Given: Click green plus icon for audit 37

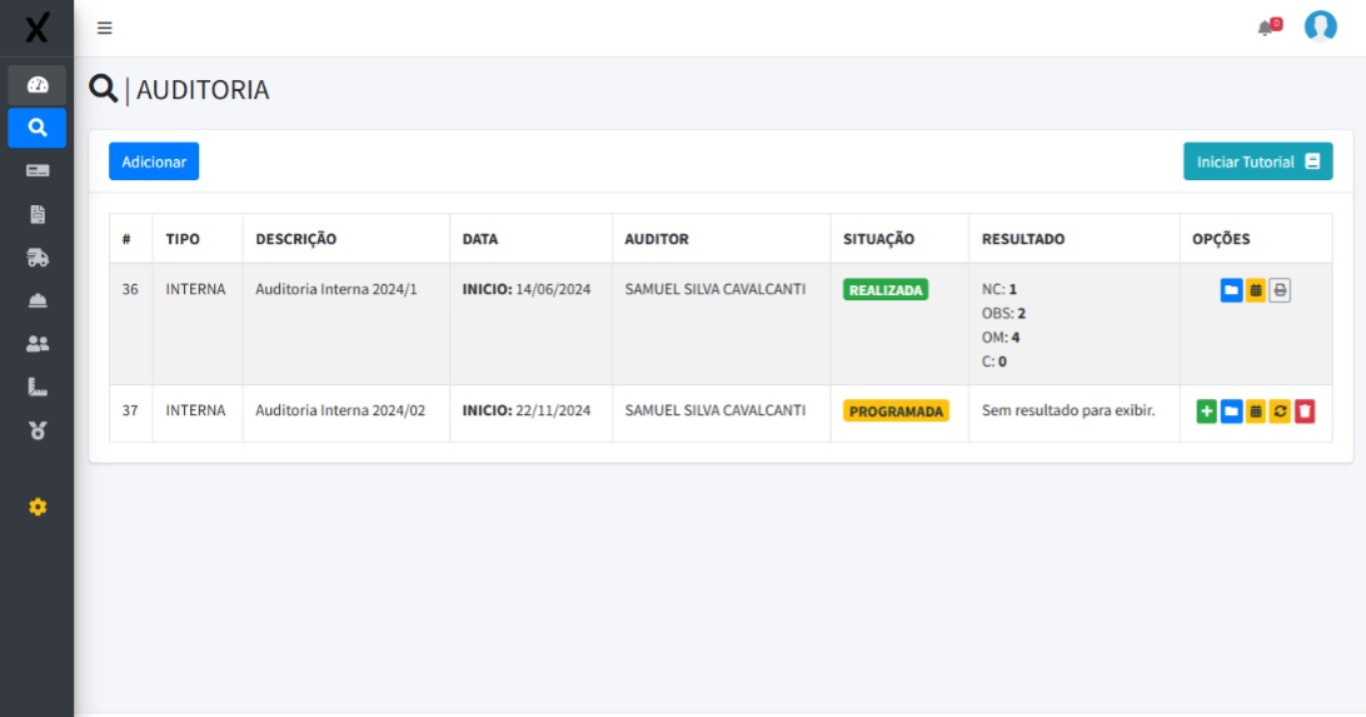Looking at the screenshot, I should 1207,411.
